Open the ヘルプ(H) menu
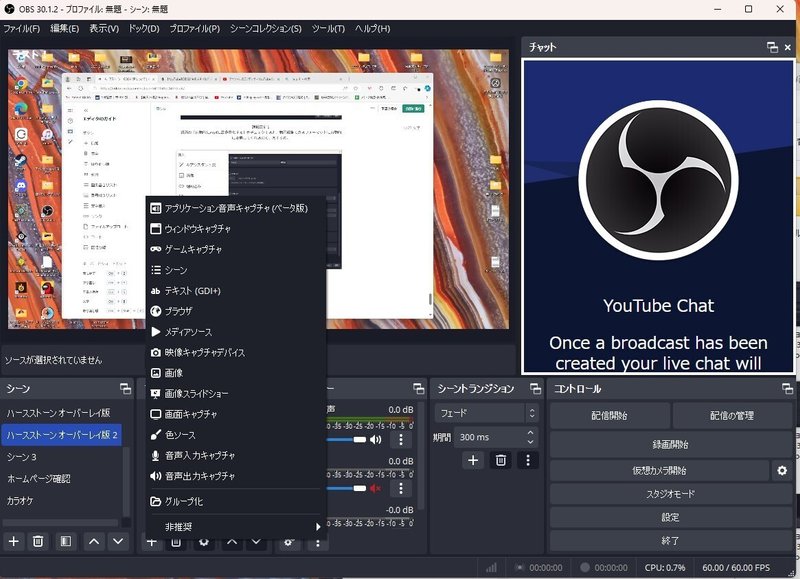This screenshot has width=800, height=579. pos(372,29)
